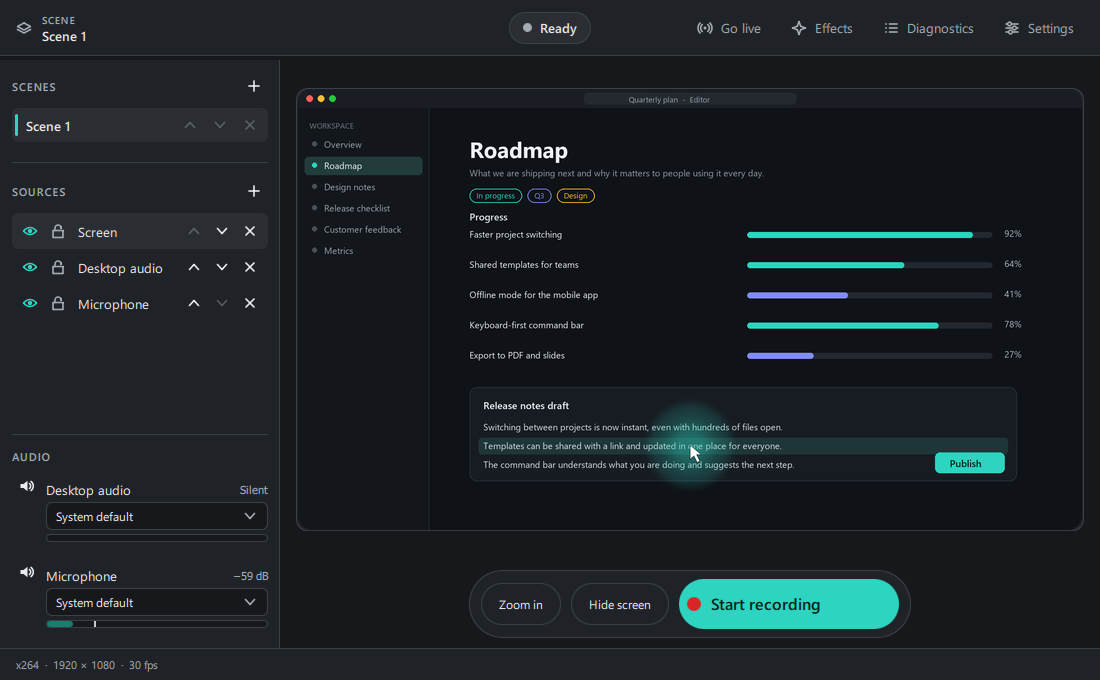The image size is (1100, 680).
Task: Move Scene 1 up
Action: tap(190, 126)
